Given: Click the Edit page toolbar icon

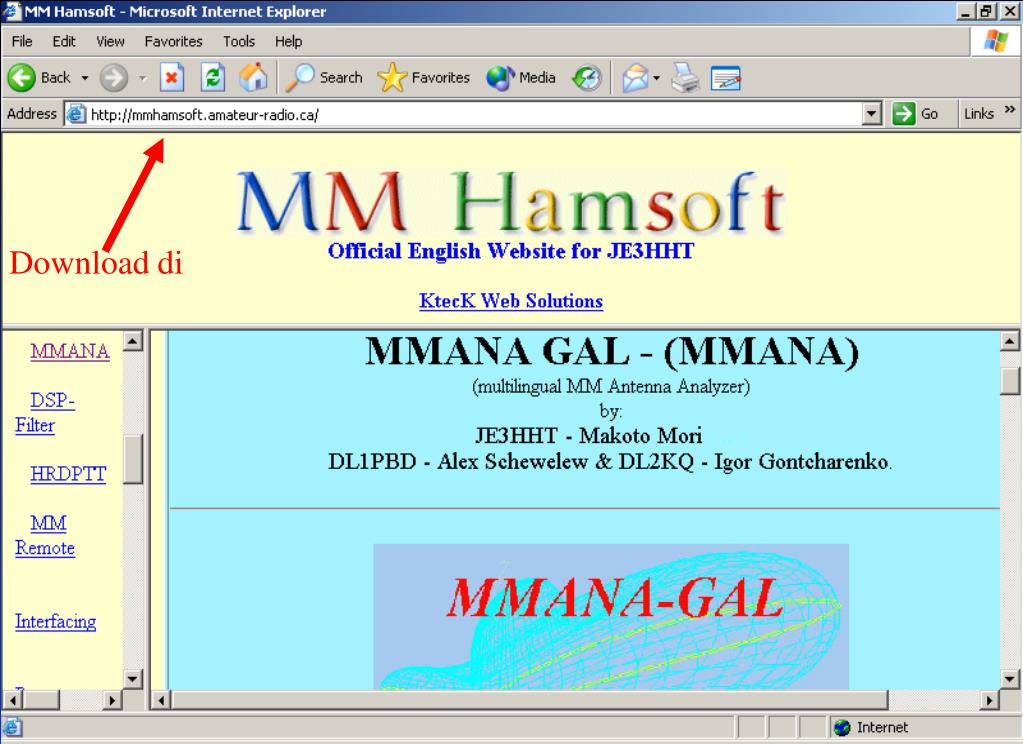Looking at the screenshot, I should pyautogui.click(x=725, y=78).
